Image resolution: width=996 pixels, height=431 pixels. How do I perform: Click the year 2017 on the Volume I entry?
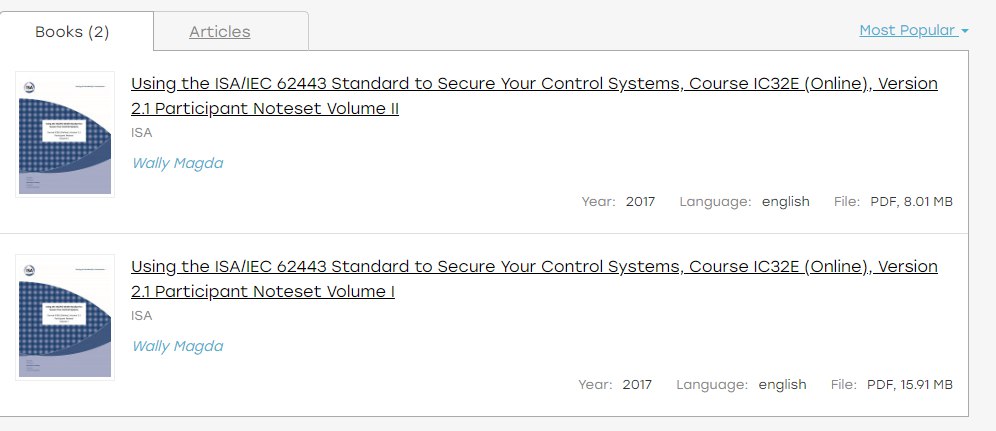pos(637,385)
